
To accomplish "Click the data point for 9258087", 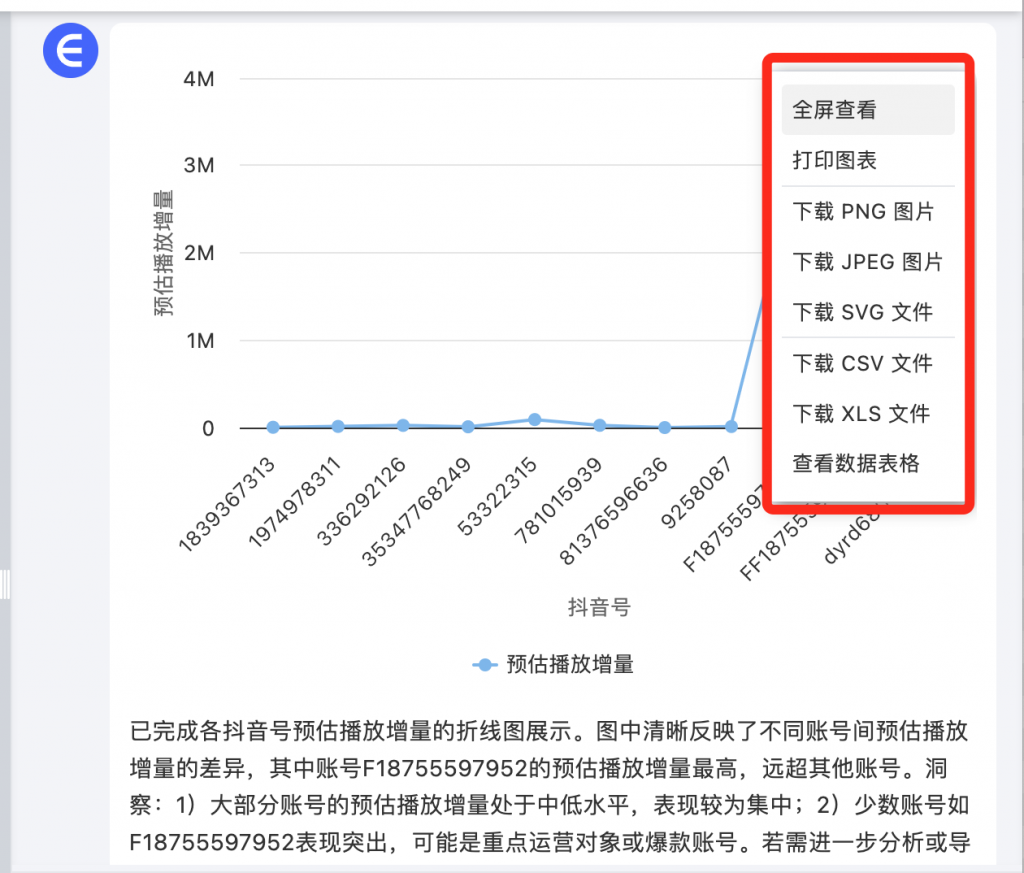I will click(x=731, y=426).
